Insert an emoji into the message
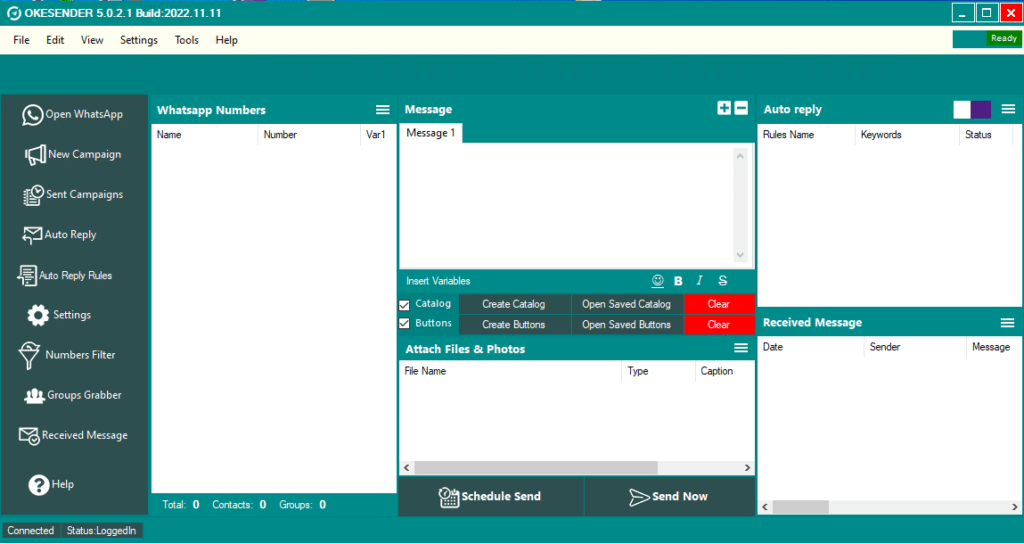 pyautogui.click(x=658, y=281)
